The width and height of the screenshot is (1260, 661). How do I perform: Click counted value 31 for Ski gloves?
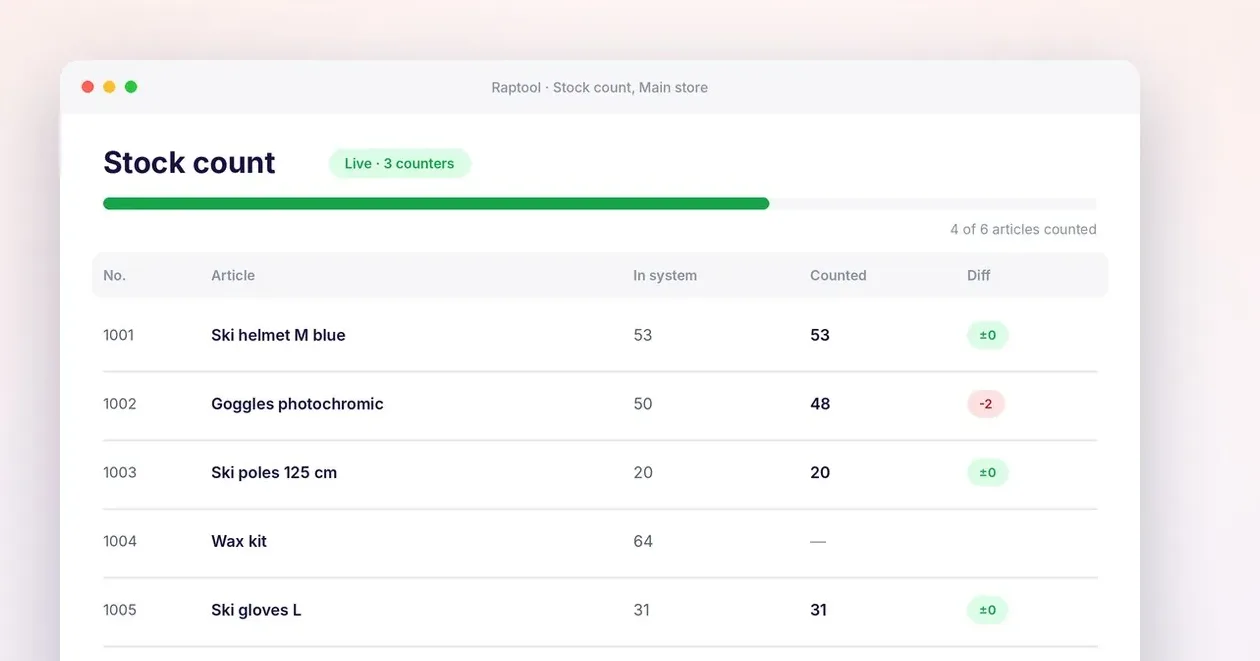tap(819, 610)
